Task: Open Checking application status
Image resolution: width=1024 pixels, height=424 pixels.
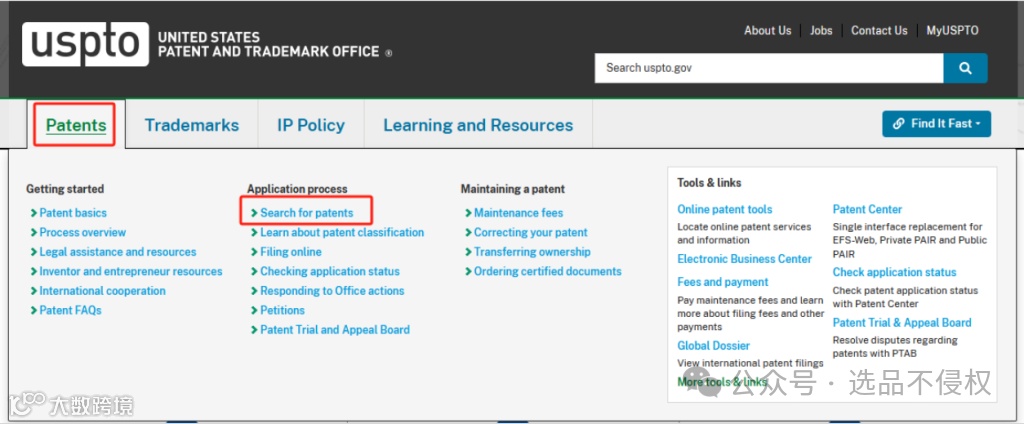Action: tap(330, 271)
